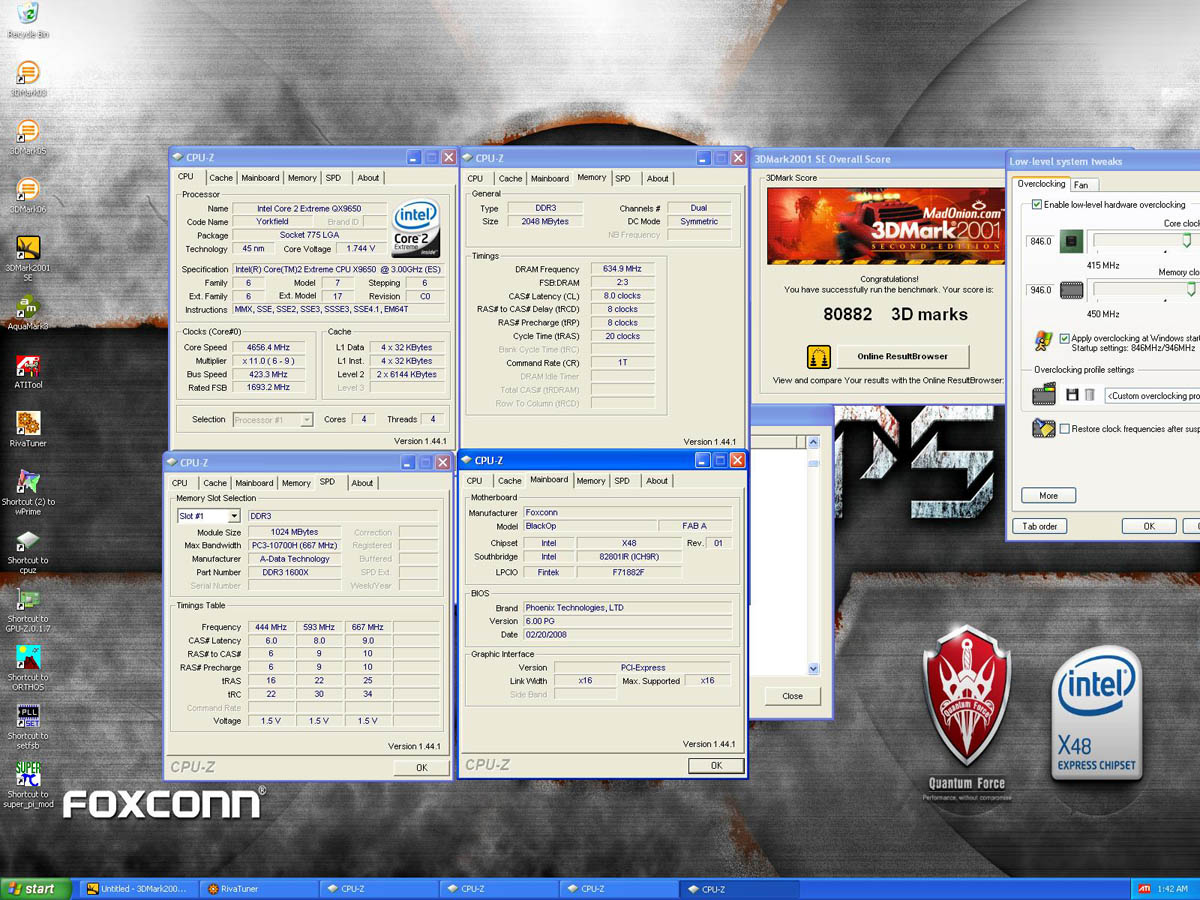Click the GPU core clock chip icon

pyautogui.click(x=1071, y=241)
